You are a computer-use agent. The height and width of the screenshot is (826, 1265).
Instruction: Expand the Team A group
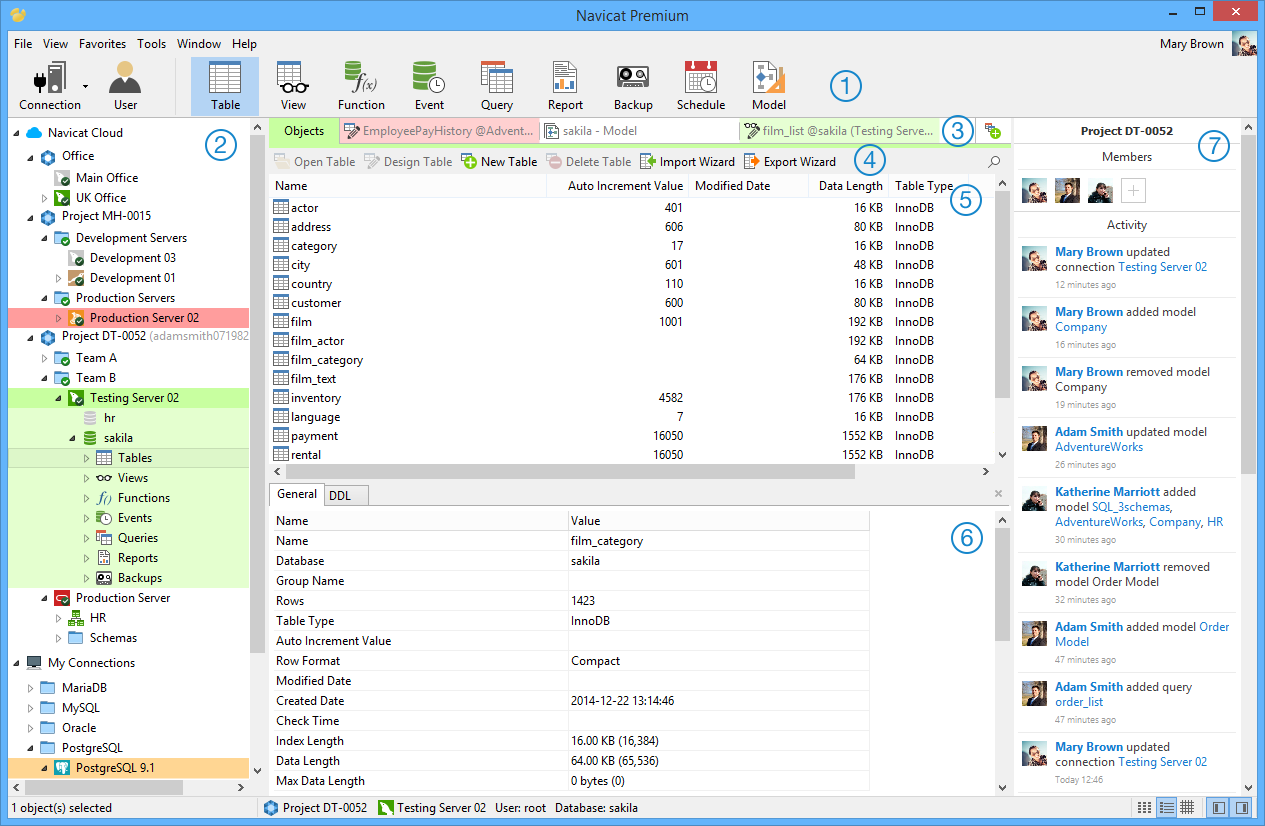pyautogui.click(x=44, y=358)
